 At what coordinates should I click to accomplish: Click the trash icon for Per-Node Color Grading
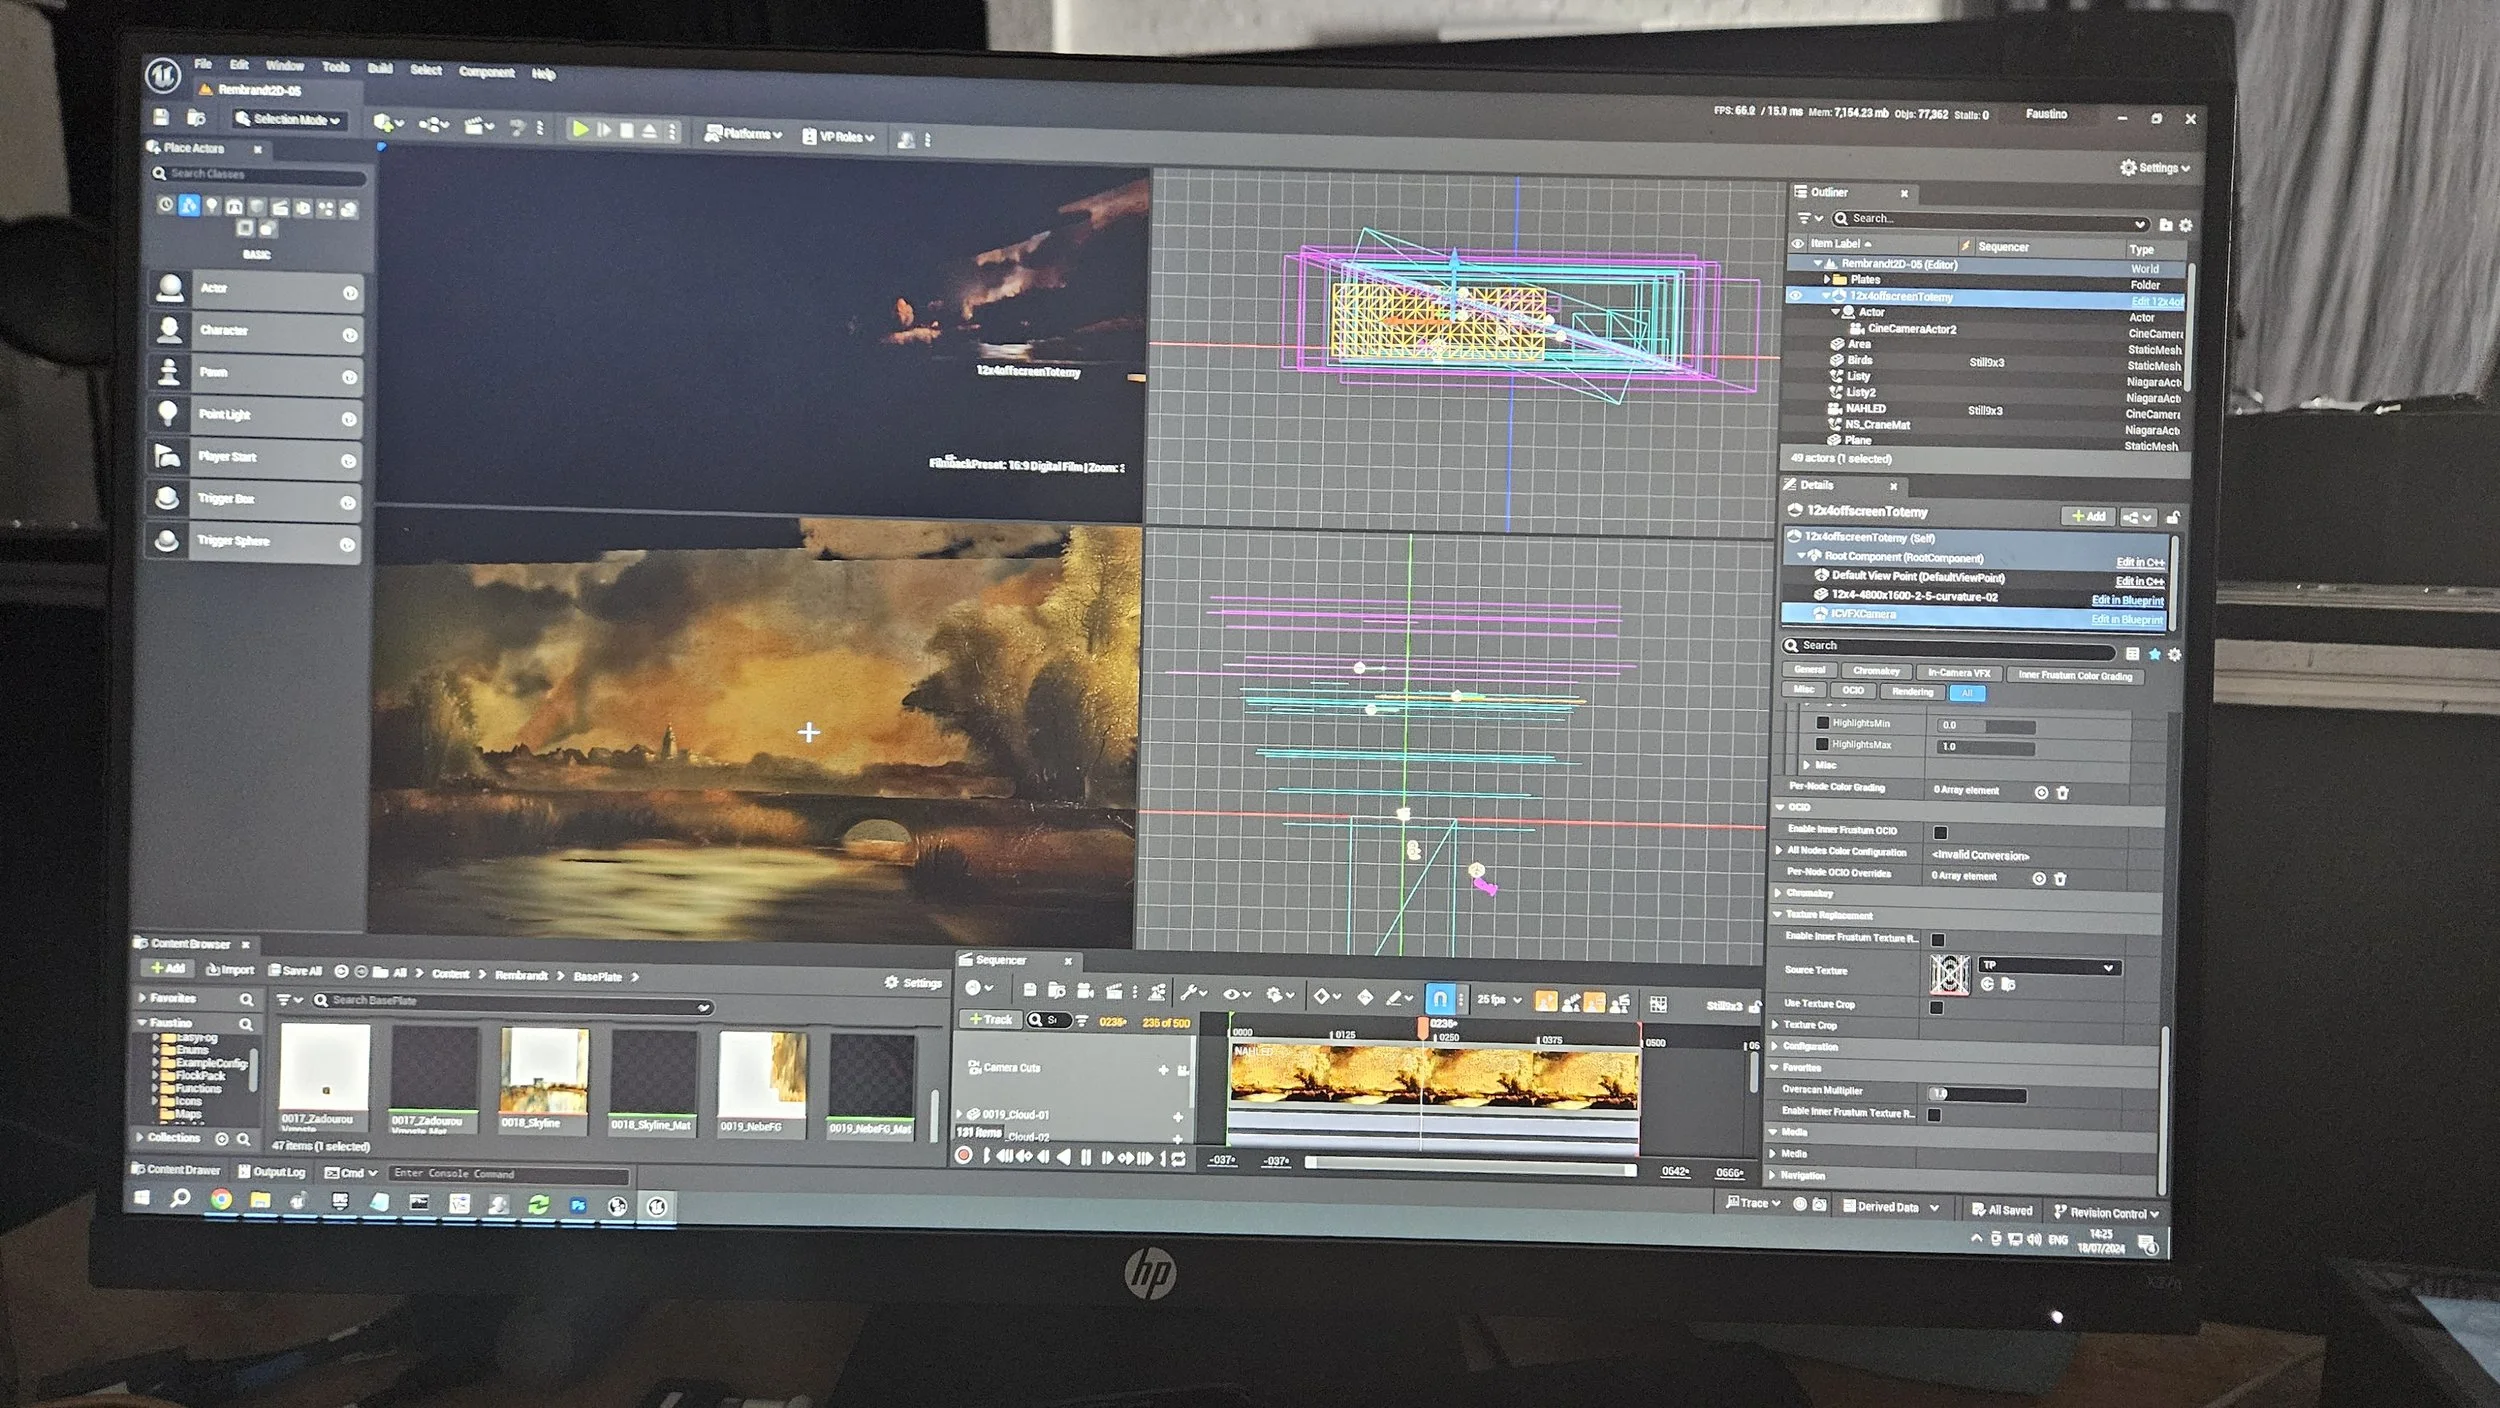pos(2062,792)
